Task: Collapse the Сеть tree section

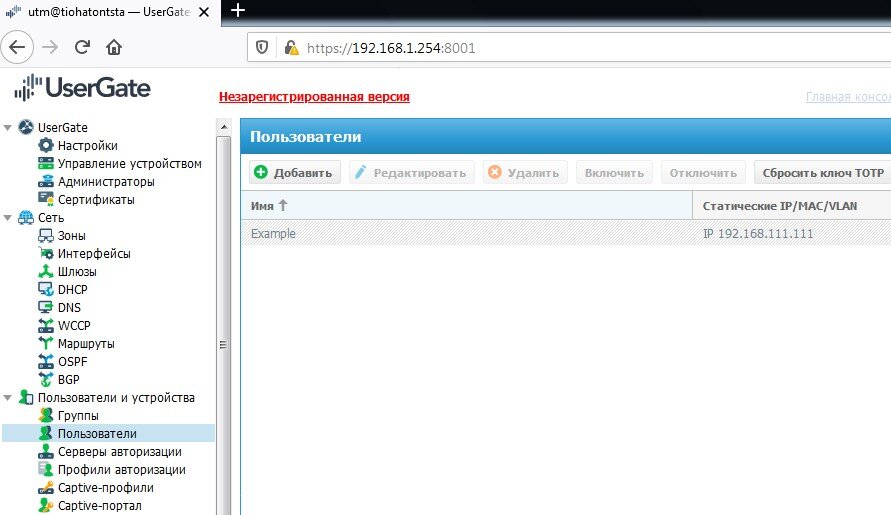Action: [8, 218]
